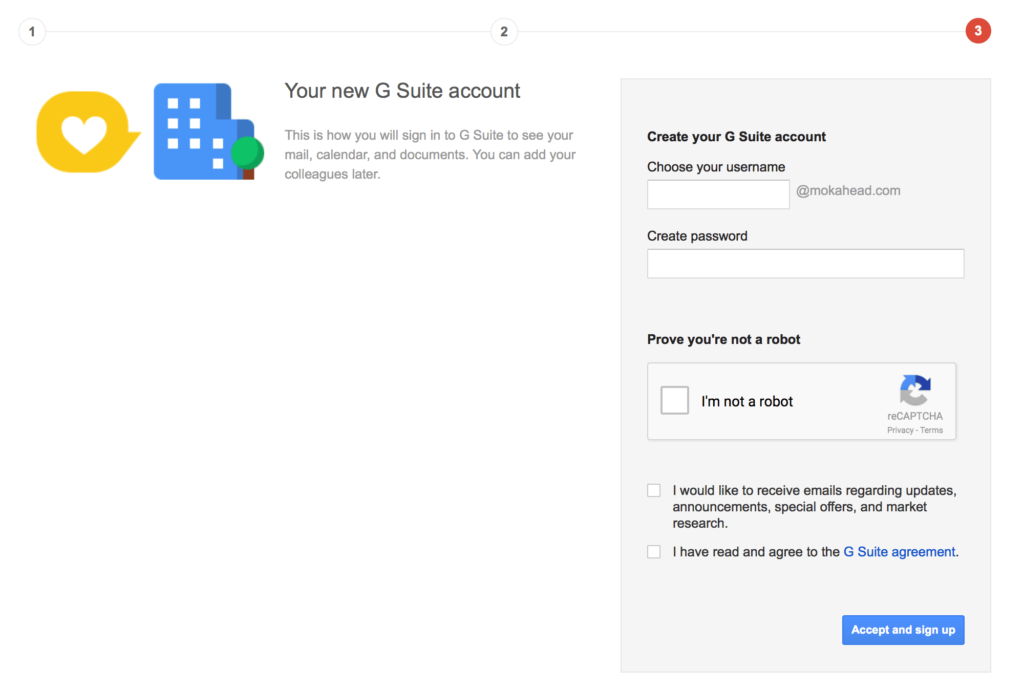Click the reCAPTCHA logo icon

pos(915,390)
